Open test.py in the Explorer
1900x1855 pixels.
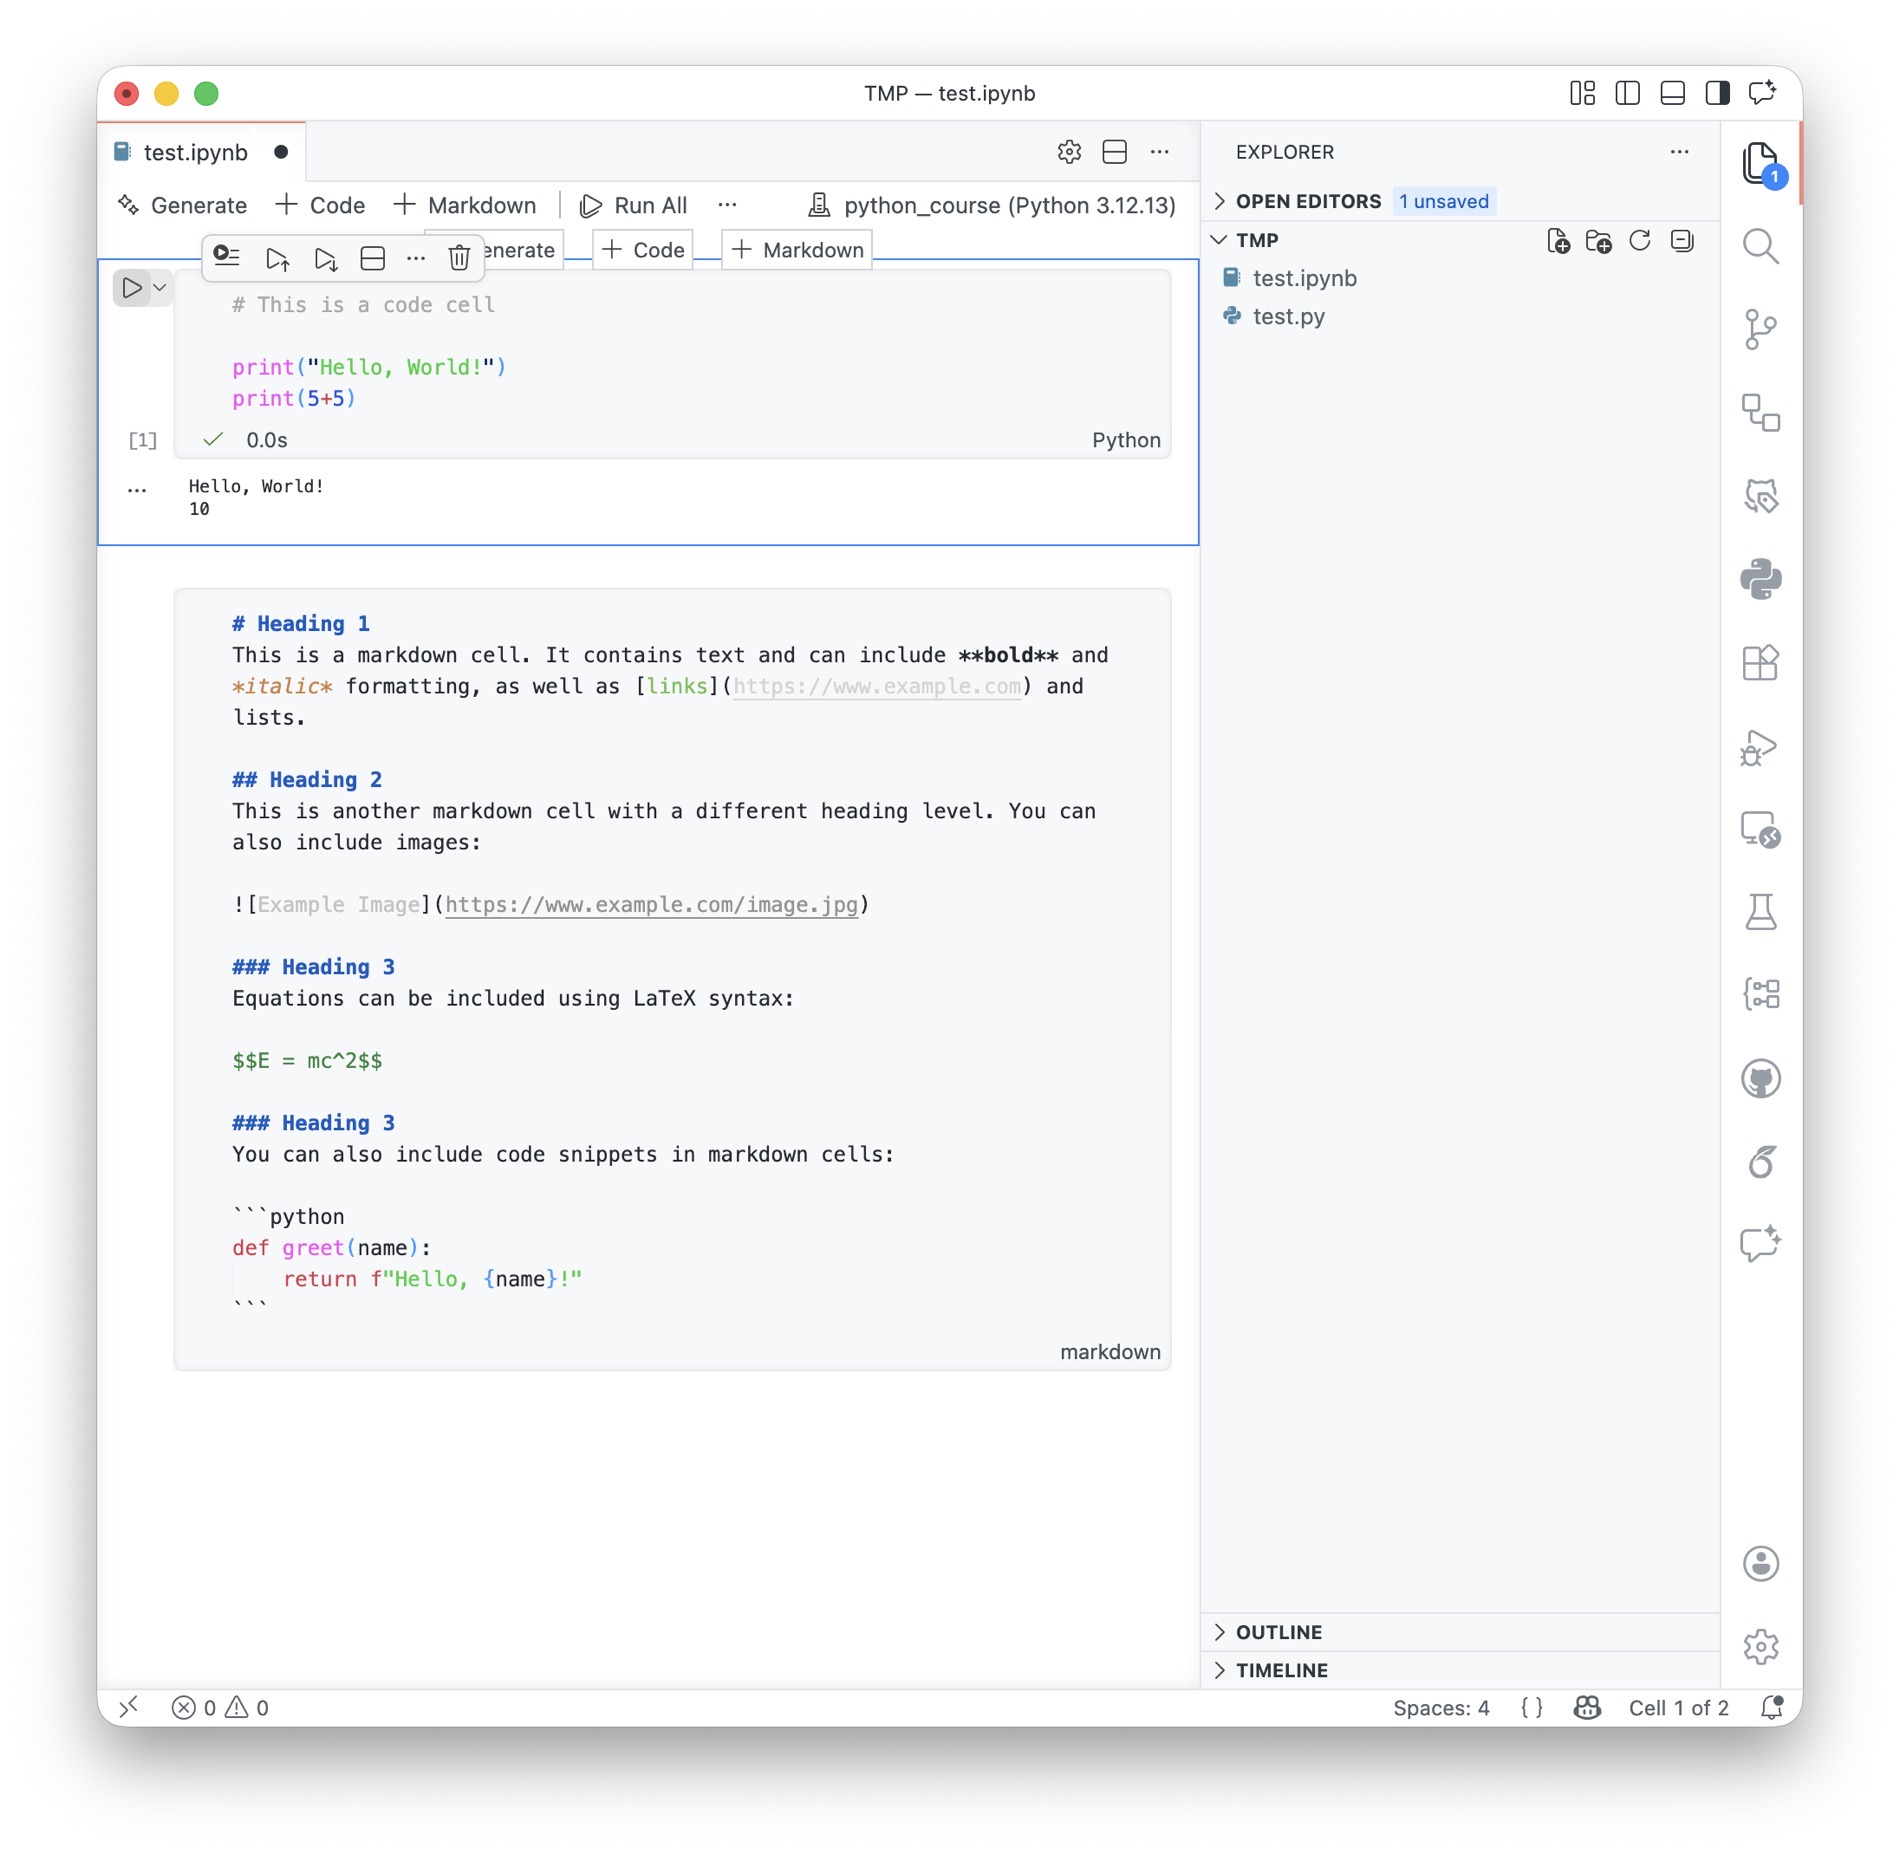(x=1288, y=317)
